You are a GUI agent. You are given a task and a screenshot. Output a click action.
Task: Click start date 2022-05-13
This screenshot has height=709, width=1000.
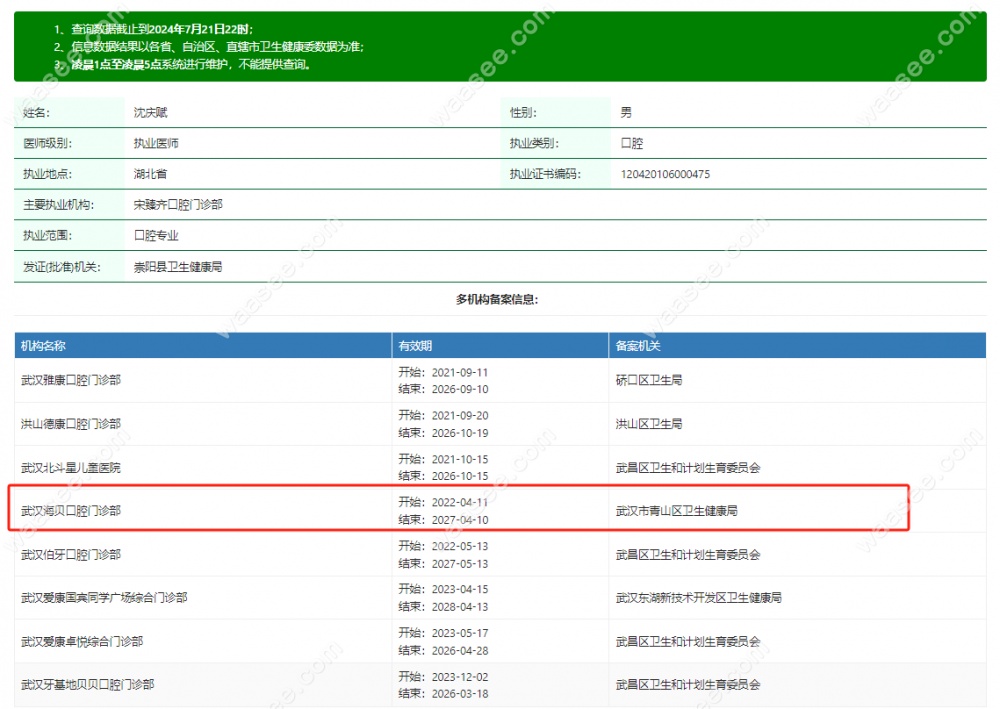click(x=460, y=546)
